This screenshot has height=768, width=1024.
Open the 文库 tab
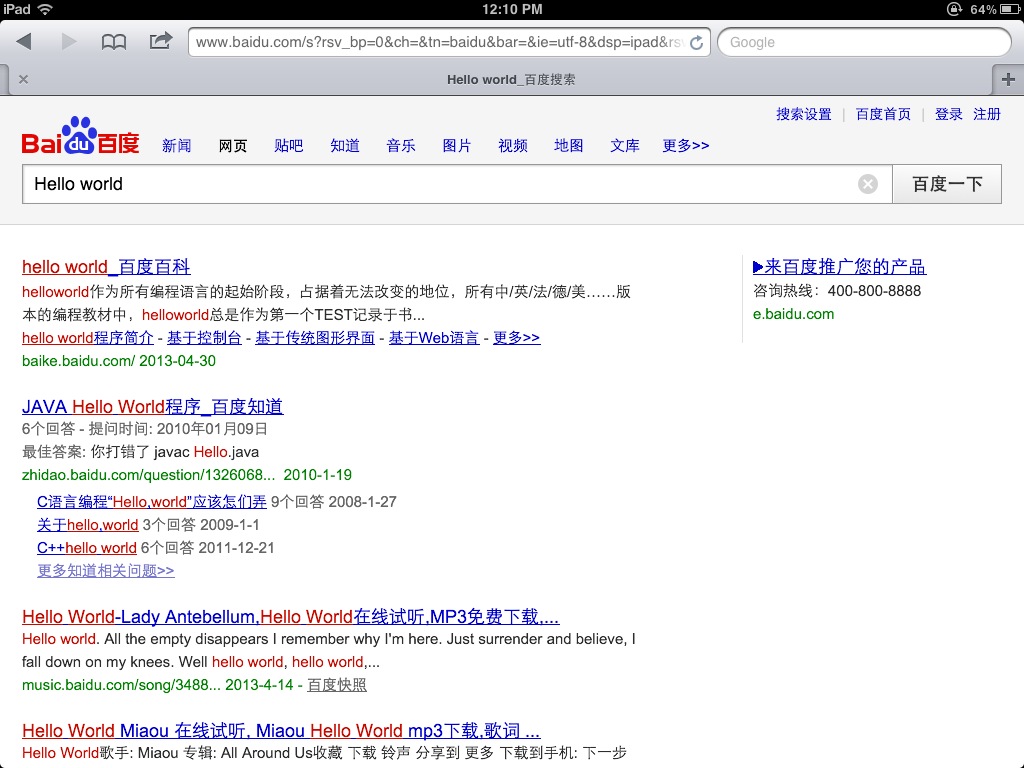625,146
